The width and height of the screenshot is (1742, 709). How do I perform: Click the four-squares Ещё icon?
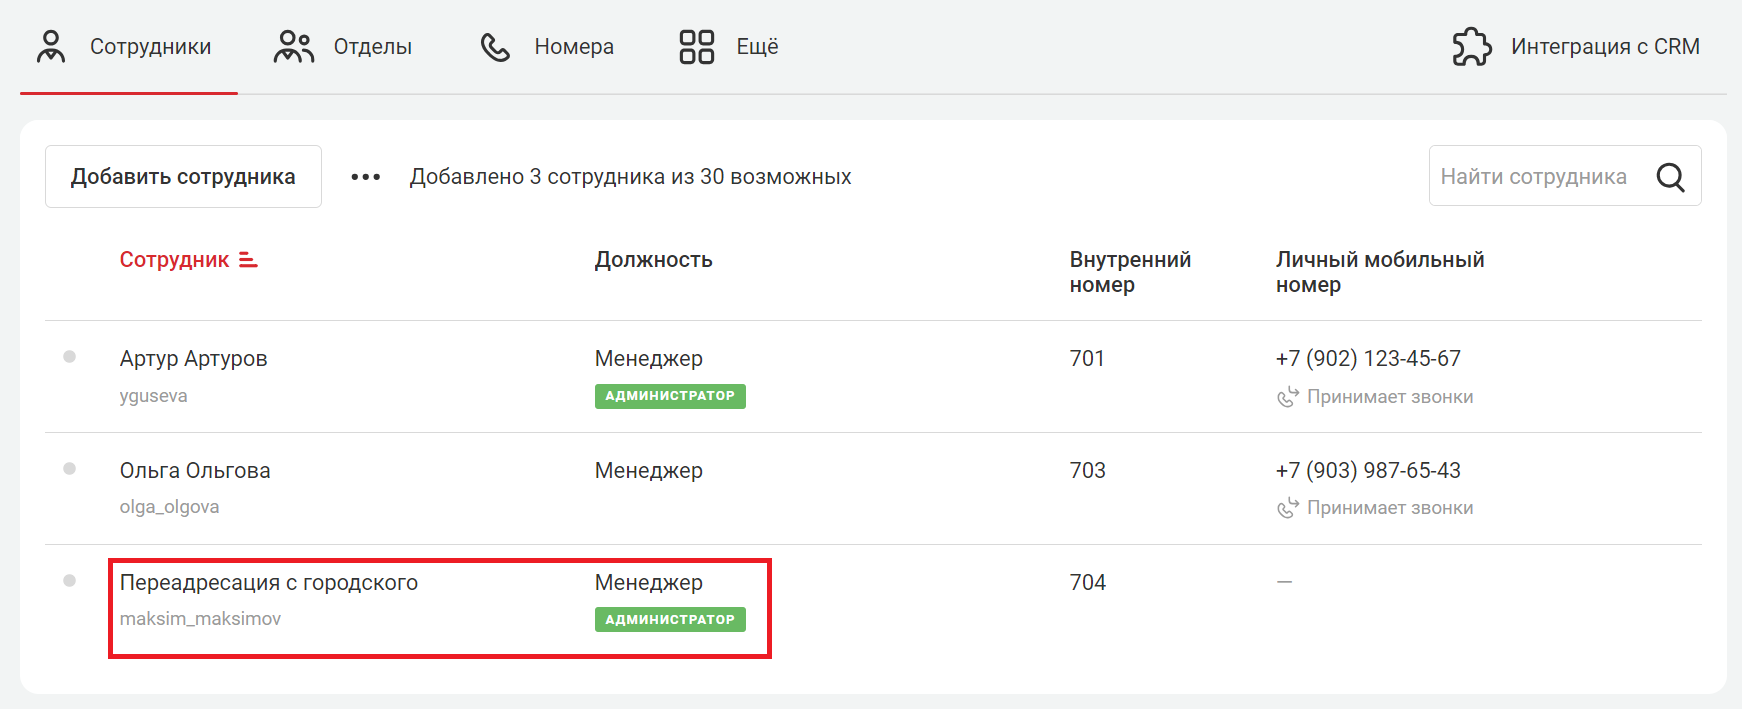(696, 47)
